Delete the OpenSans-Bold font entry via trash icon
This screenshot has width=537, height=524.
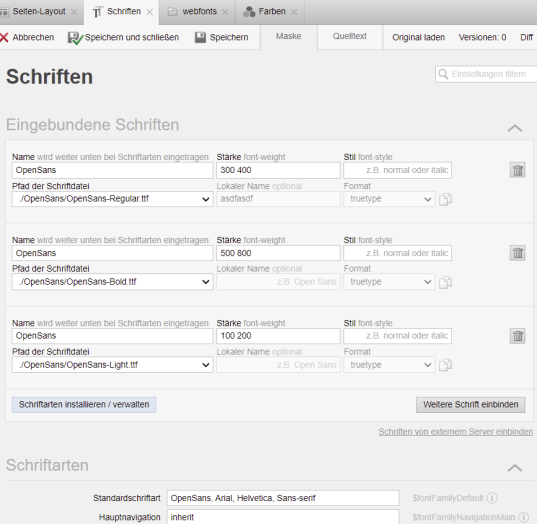[x=517, y=253]
